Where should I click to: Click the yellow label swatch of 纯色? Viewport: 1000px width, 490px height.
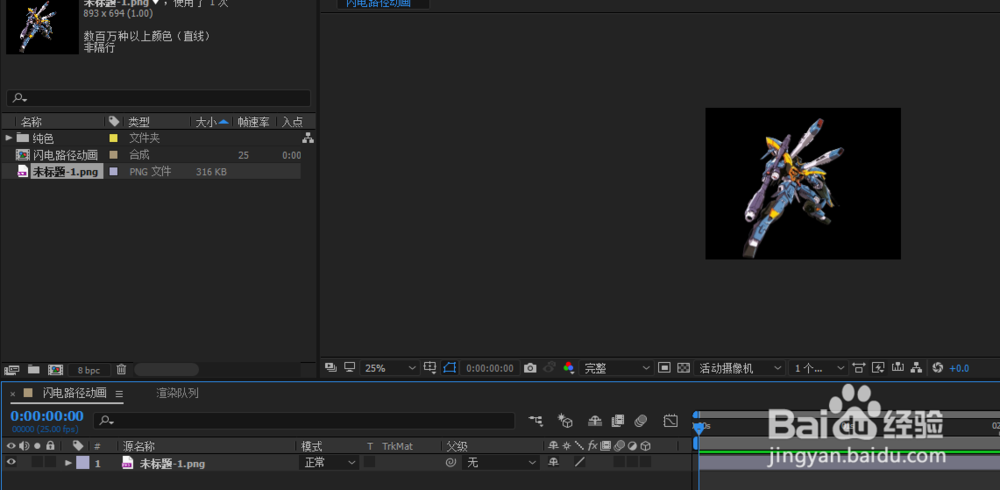pyautogui.click(x=114, y=138)
